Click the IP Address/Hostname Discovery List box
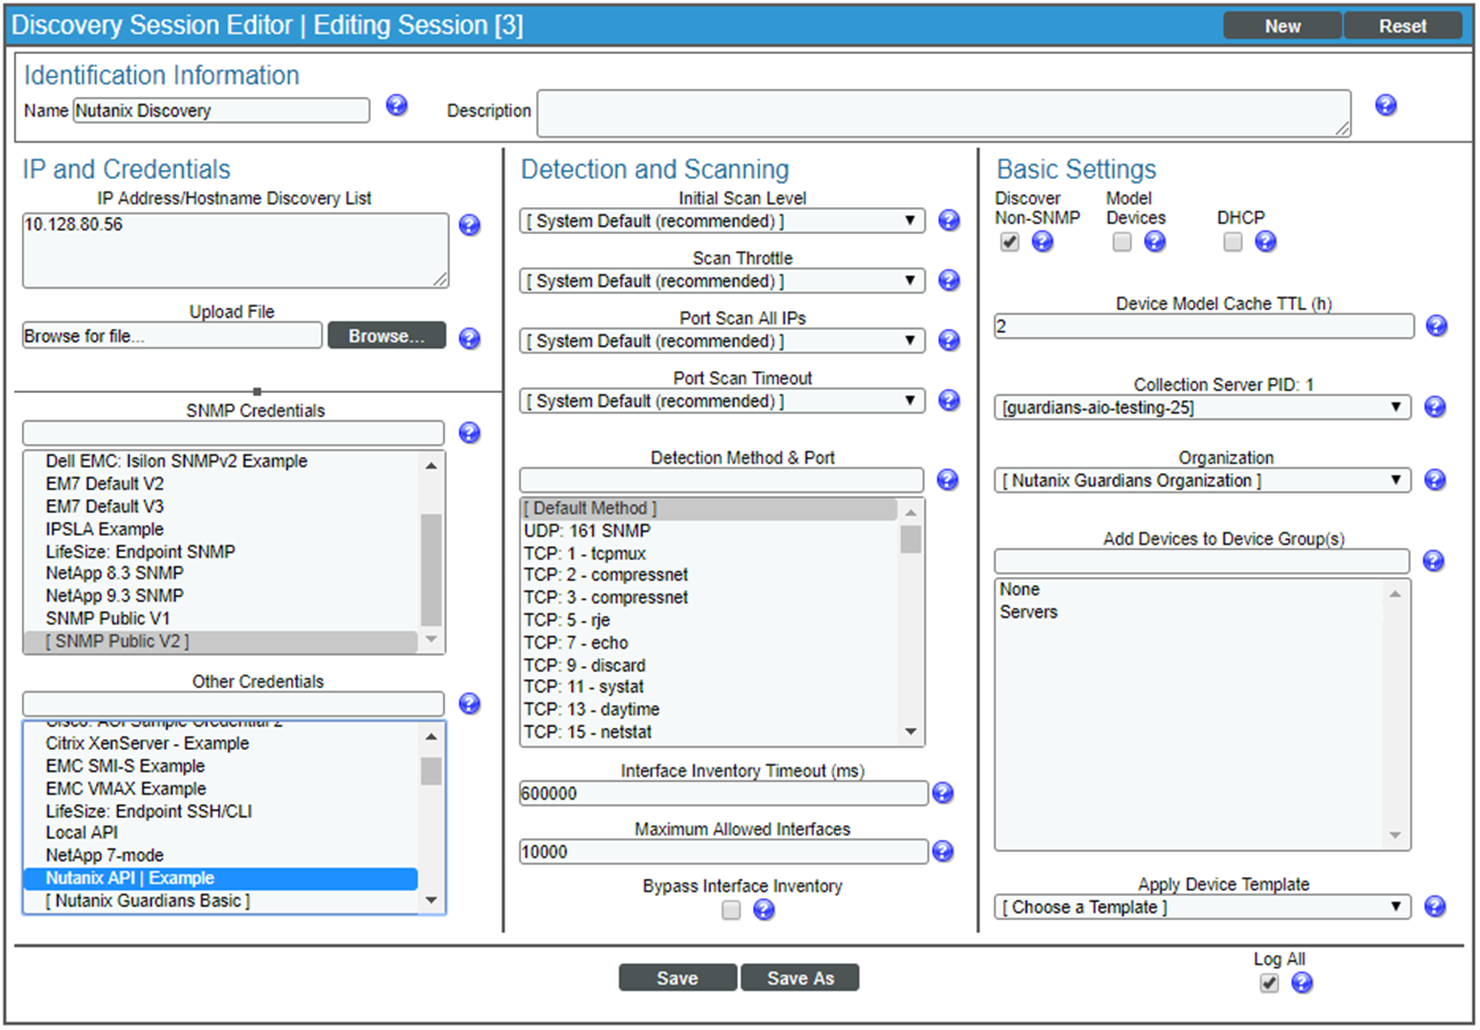The height and width of the screenshot is (1030, 1480). coord(235,250)
